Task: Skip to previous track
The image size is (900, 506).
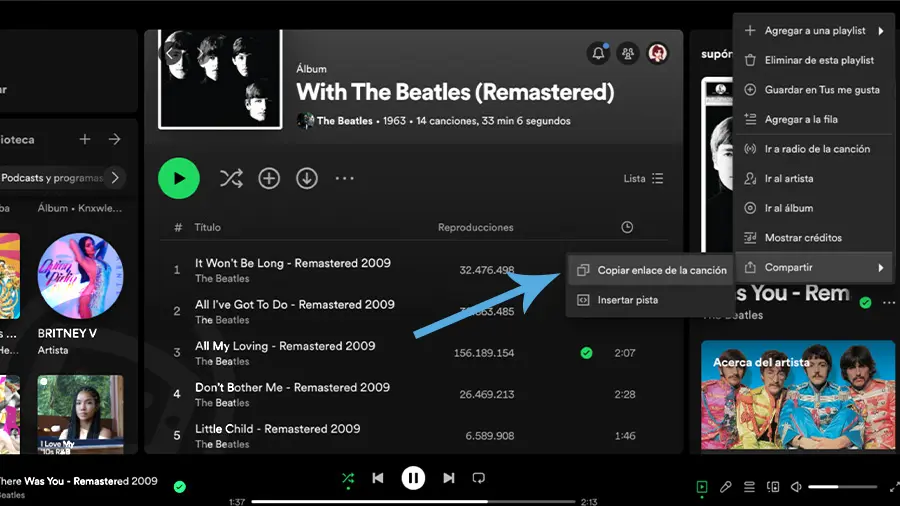Action: 378,478
